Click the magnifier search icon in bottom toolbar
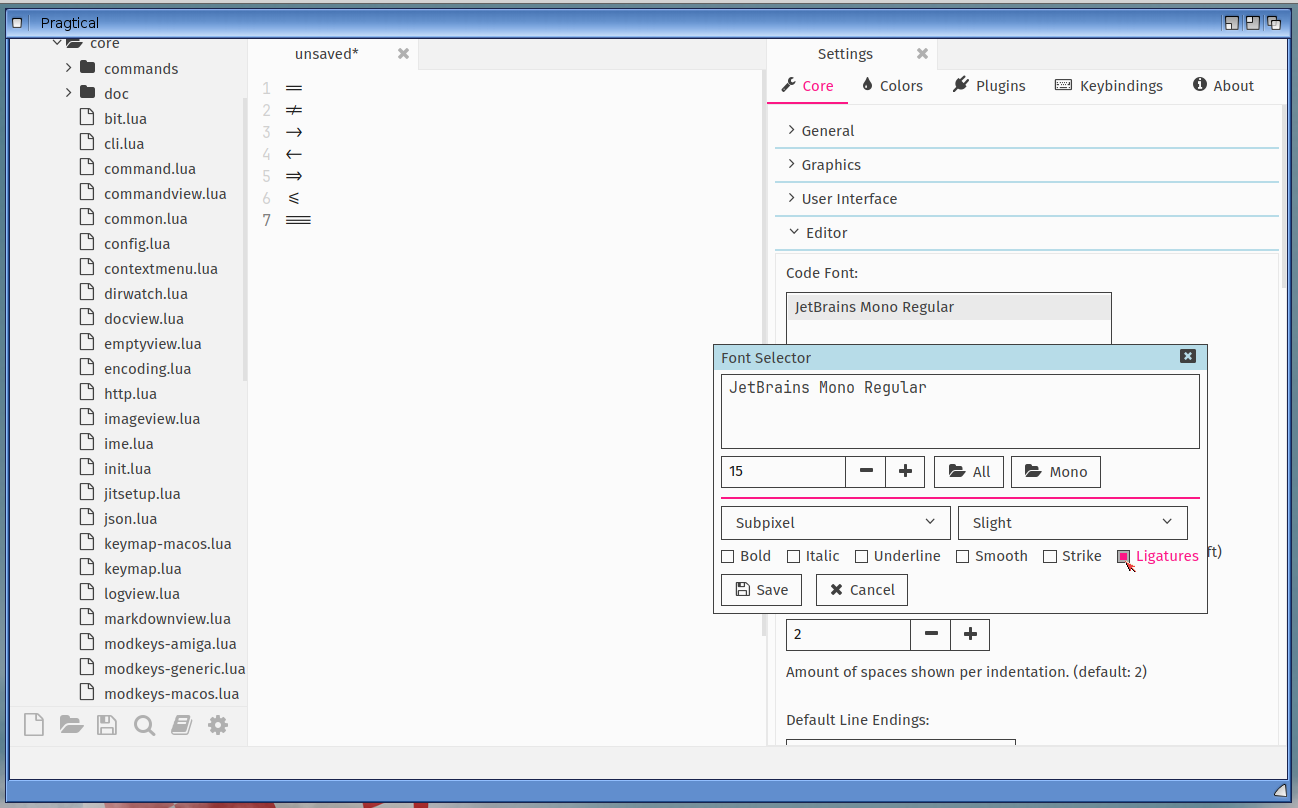 coord(144,725)
